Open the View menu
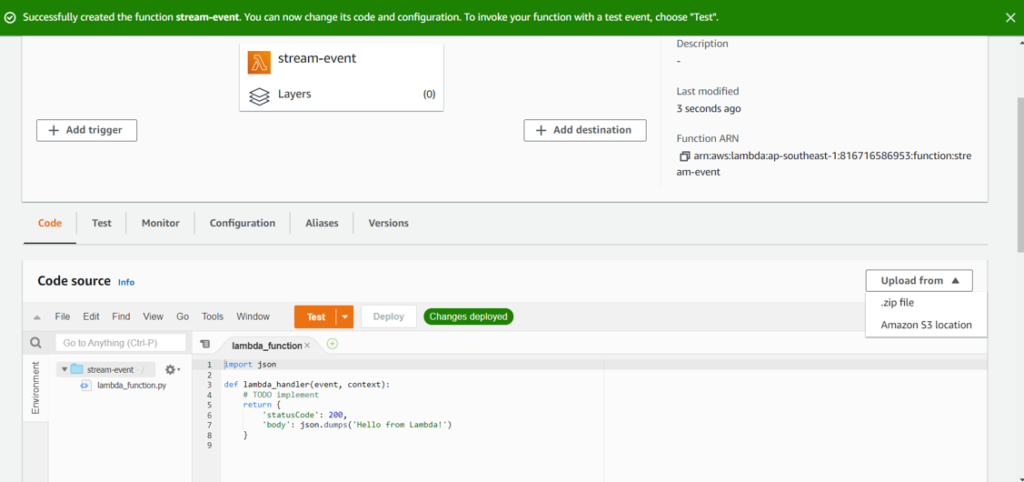Viewport: 1024px width, 482px height. tap(153, 317)
